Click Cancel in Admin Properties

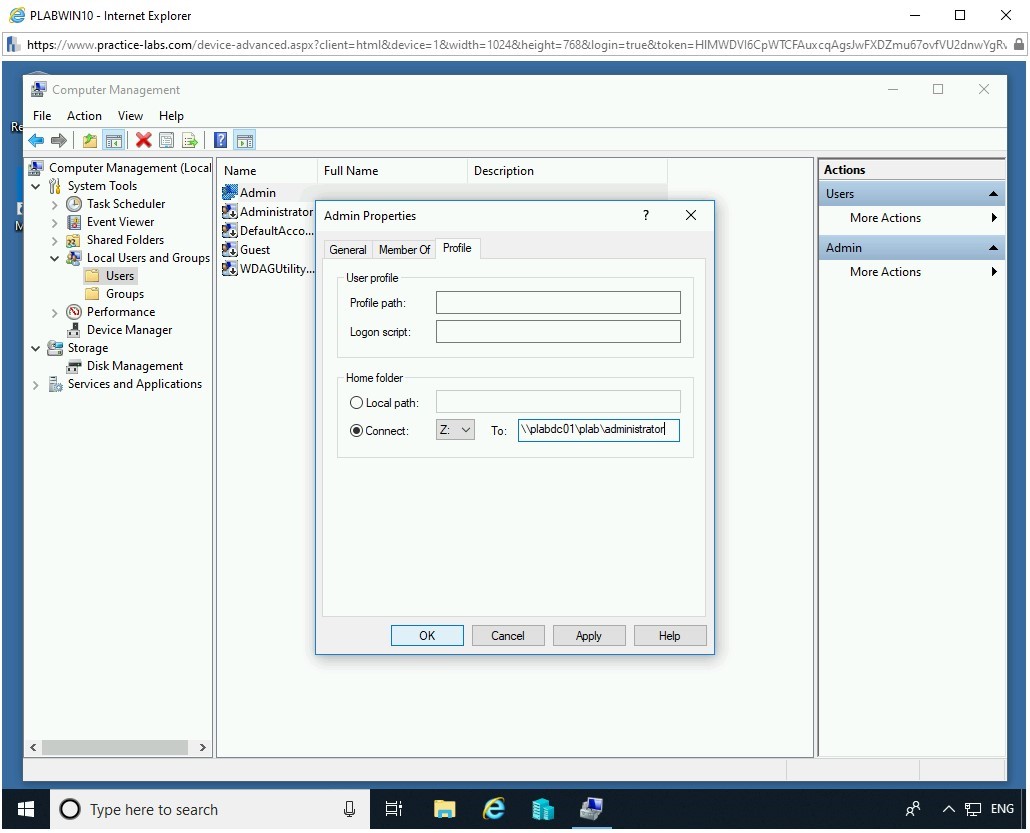point(508,635)
